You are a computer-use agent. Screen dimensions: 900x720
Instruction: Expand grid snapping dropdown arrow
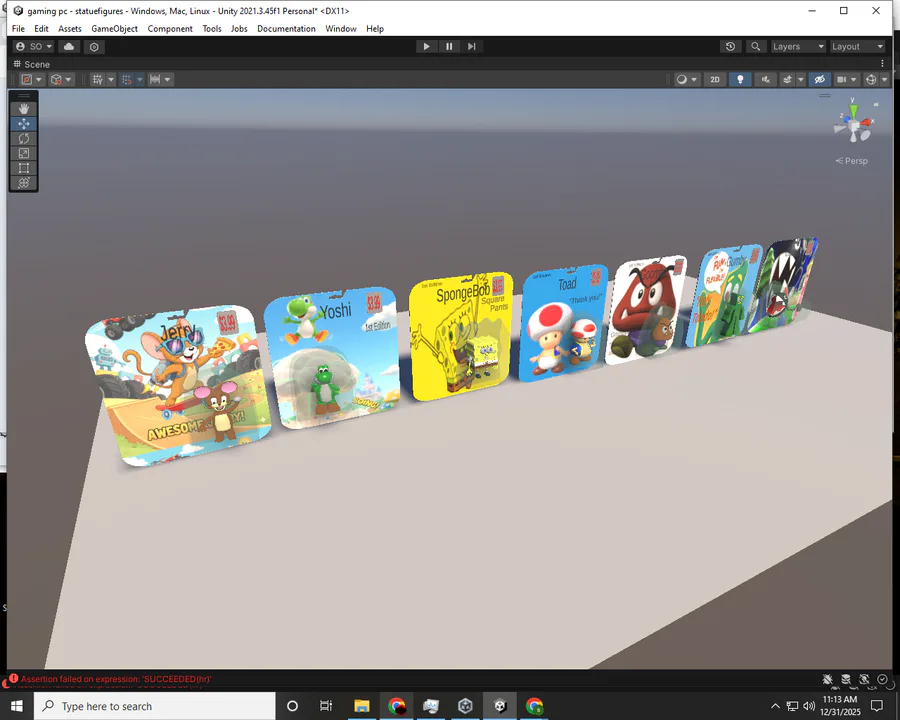coord(139,79)
